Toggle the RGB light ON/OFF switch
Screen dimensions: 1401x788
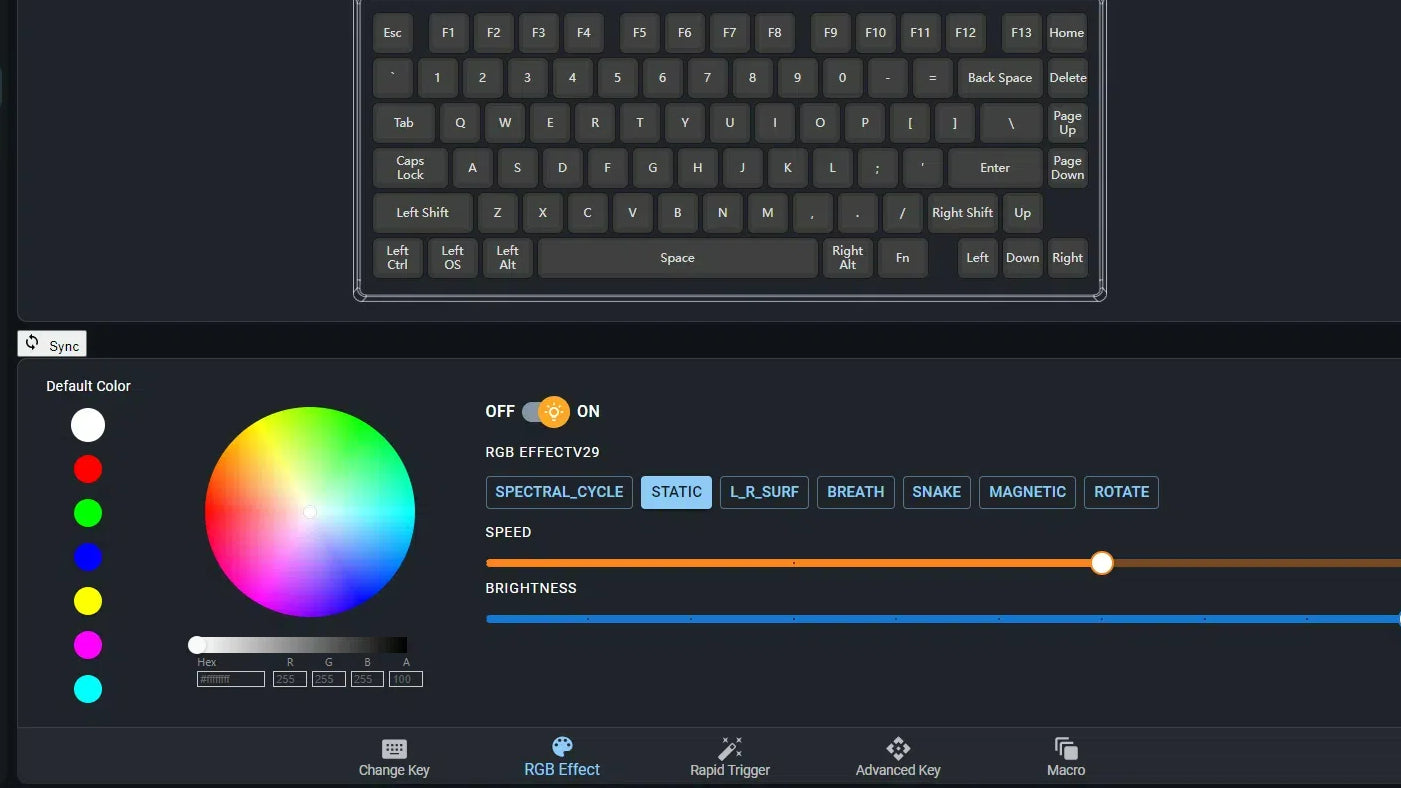pyautogui.click(x=546, y=411)
